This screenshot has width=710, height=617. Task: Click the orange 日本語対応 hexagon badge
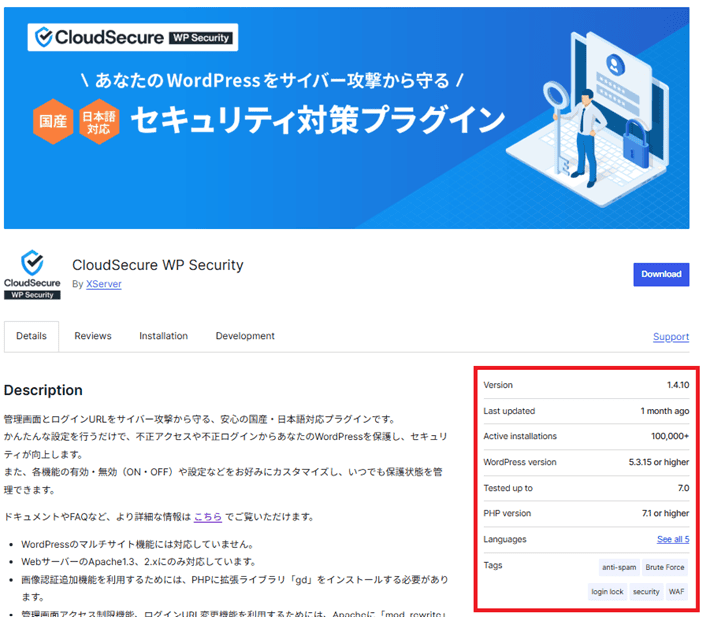tap(99, 121)
